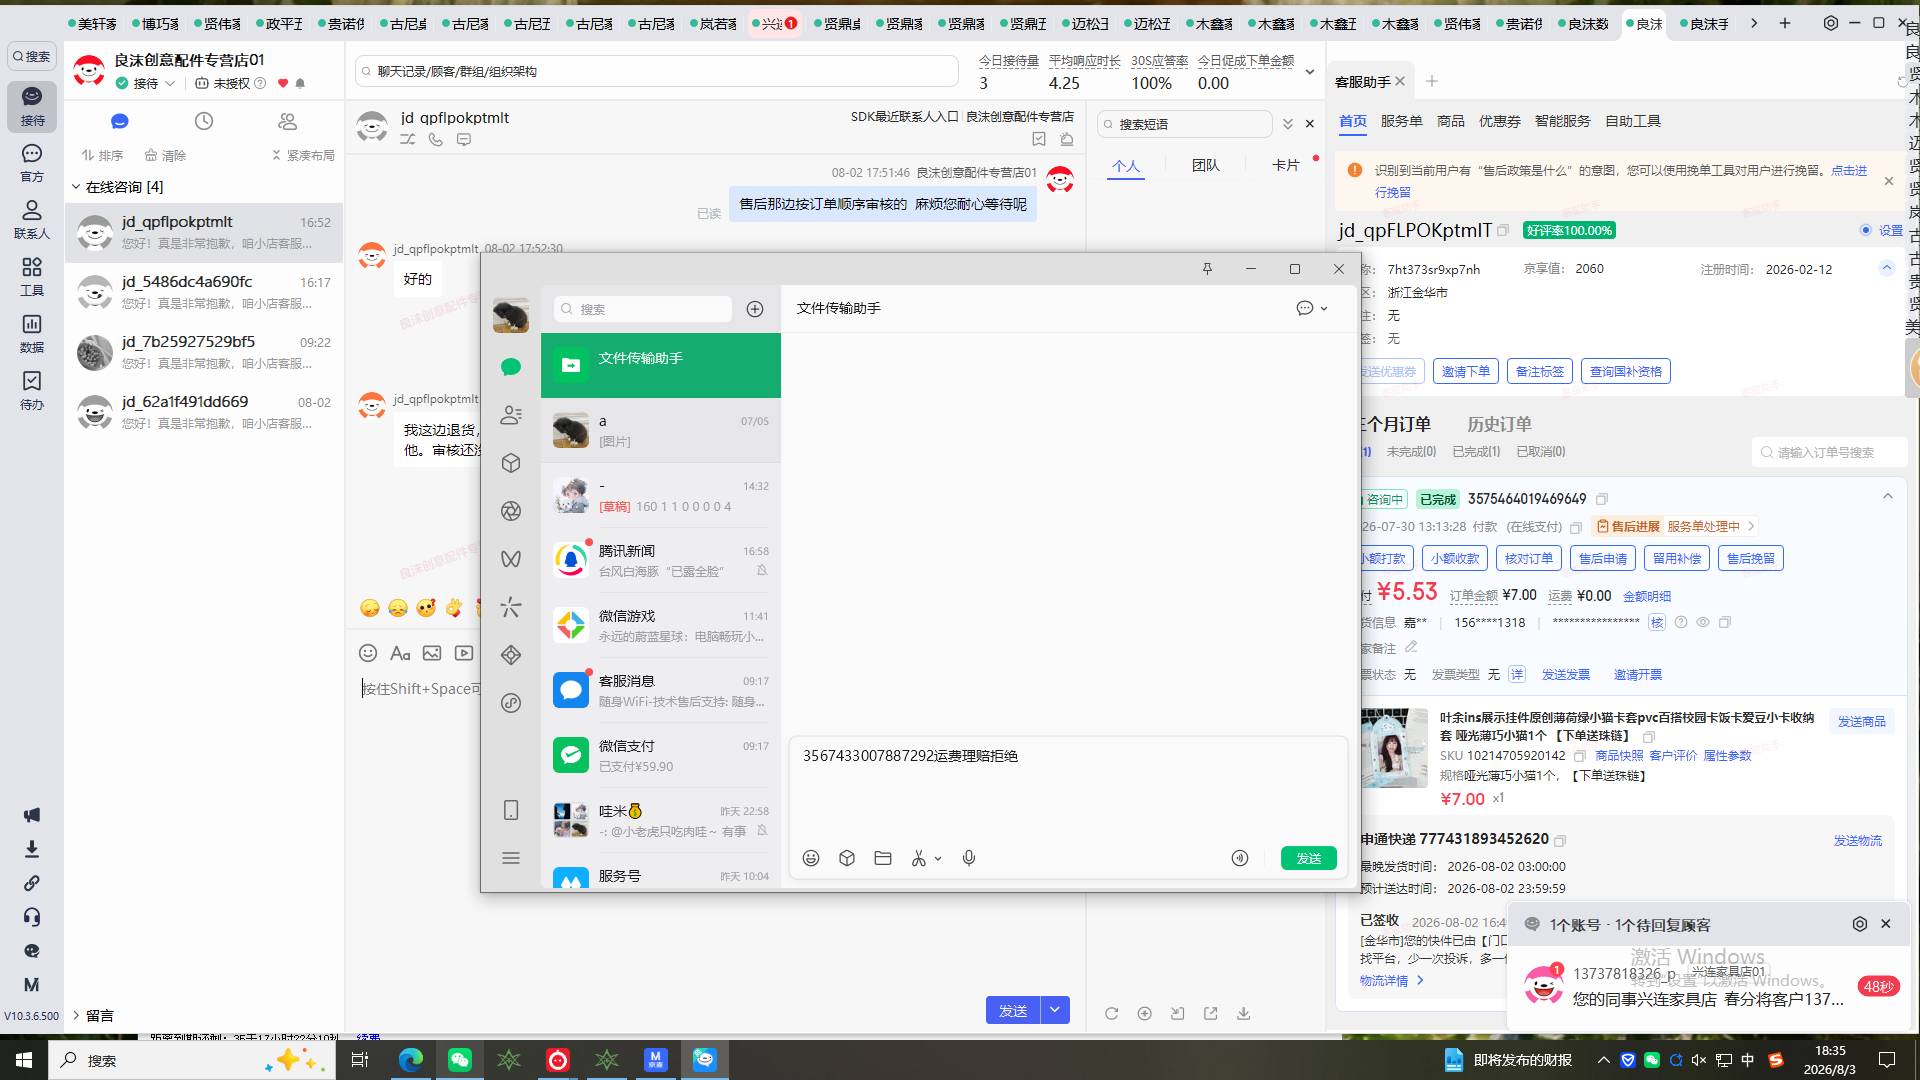Open the 智能服务 tab
Viewport: 1920px width, 1080px height.
1562,121
